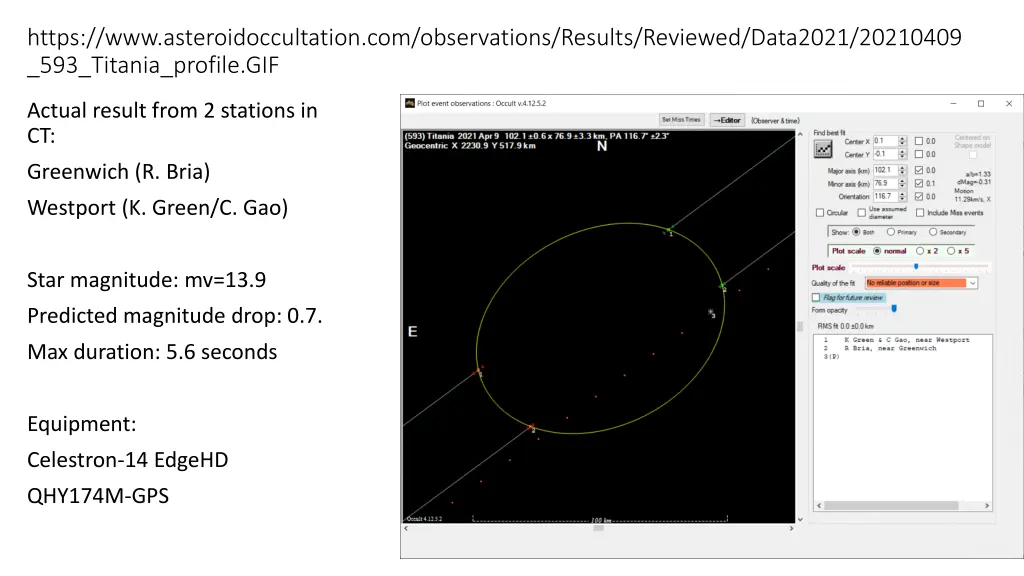
Task: Click the Set Miss Times button
Action: [680, 120]
